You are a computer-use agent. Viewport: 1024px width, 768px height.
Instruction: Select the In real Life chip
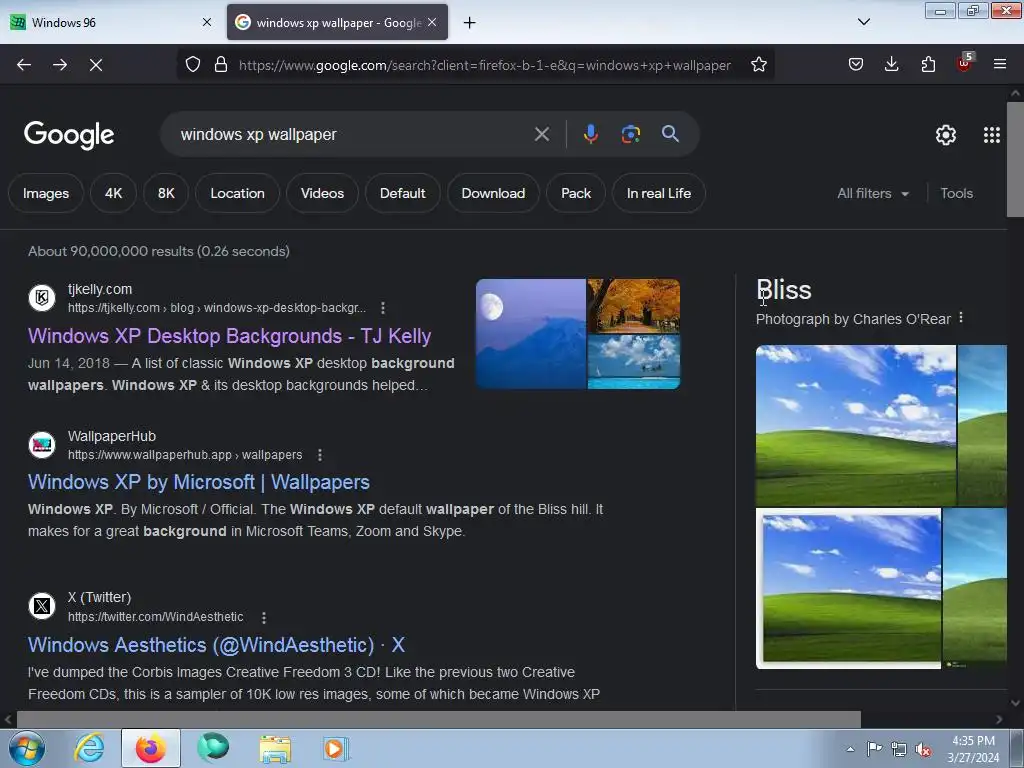click(x=659, y=193)
